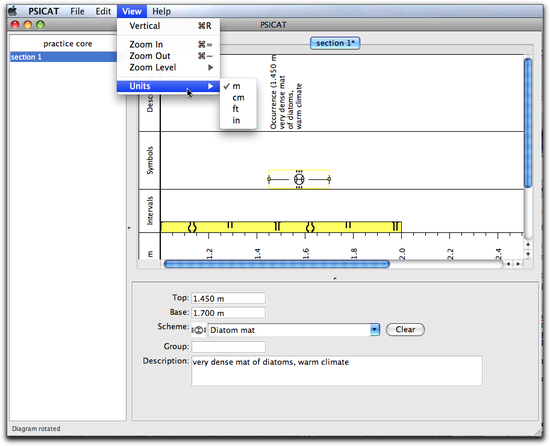Click the horizontal scrollbar right arrow

pyautogui.click(x=518, y=264)
